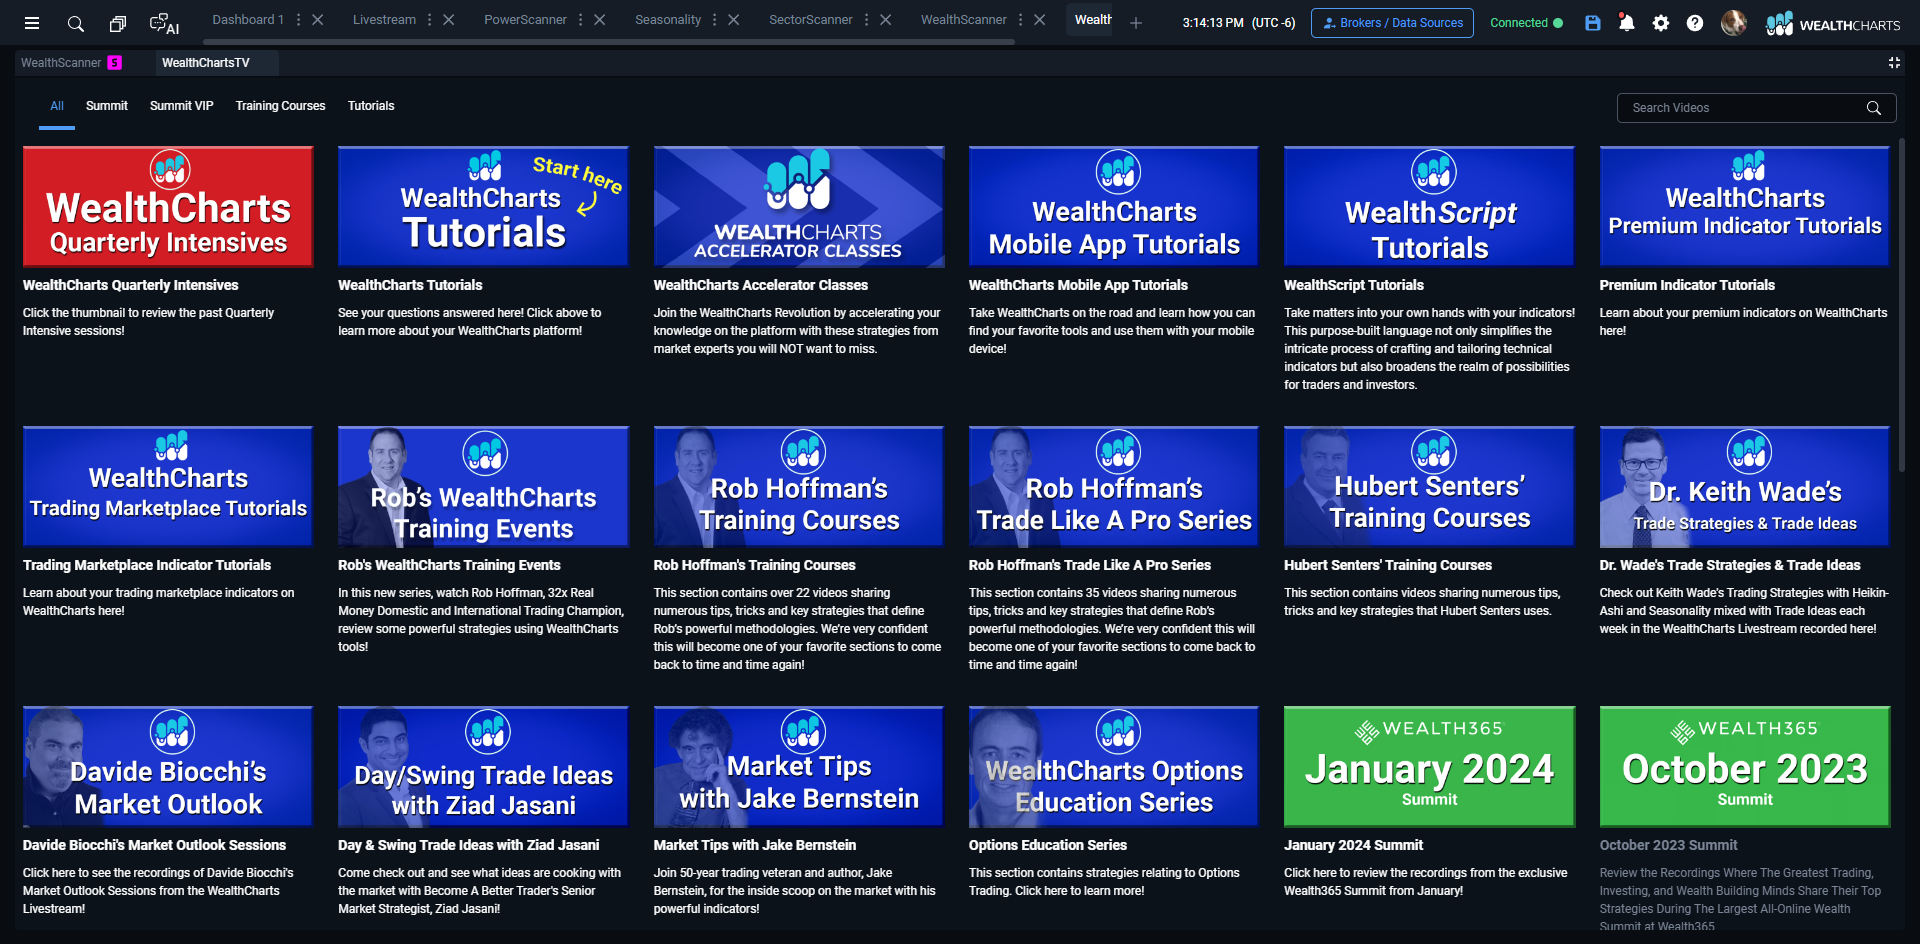The height and width of the screenshot is (944, 1920).
Task: Open Seasonality tab options menu
Action: [715, 20]
